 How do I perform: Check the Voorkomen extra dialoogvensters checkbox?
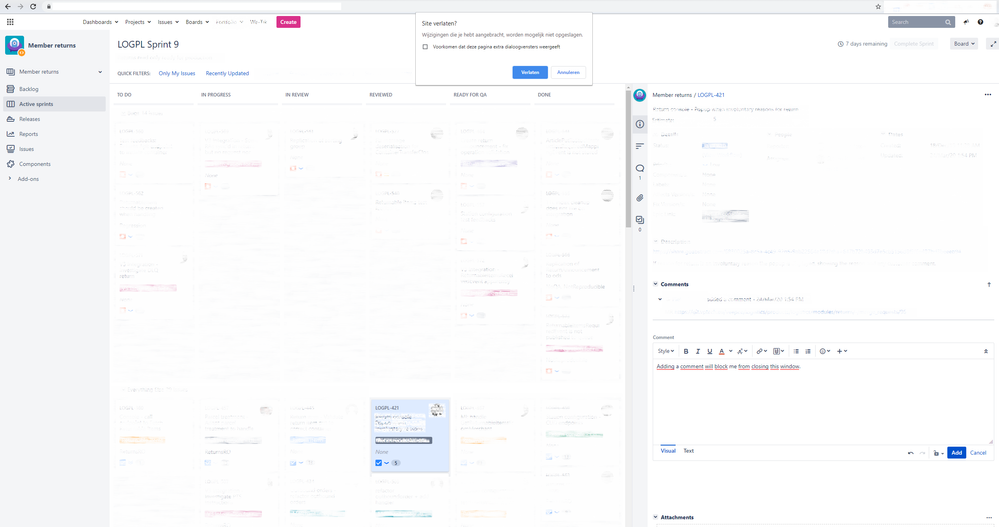click(425, 47)
